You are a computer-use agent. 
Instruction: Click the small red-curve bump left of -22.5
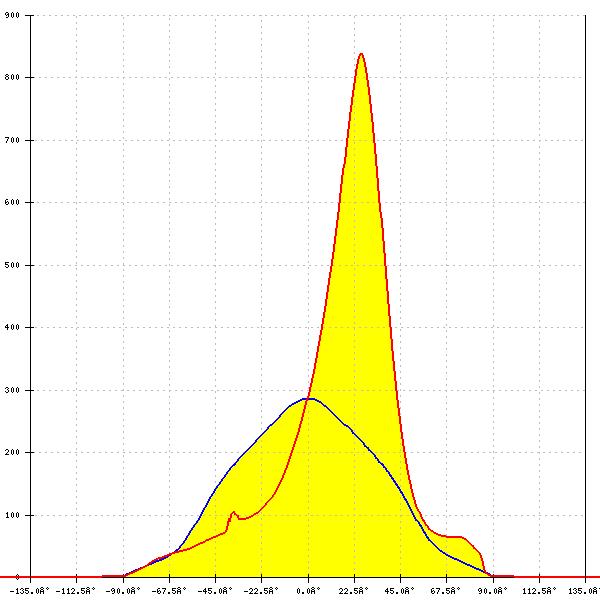click(x=233, y=512)
